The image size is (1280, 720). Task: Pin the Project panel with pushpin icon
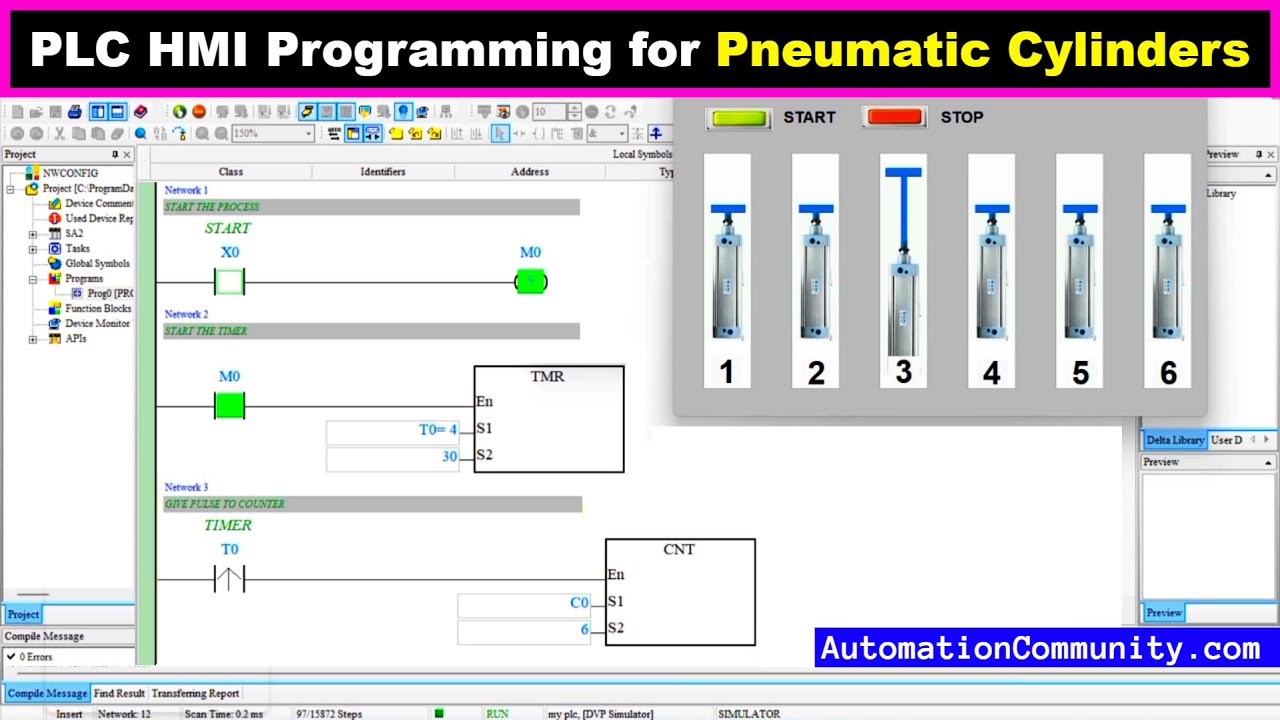(x=115, y=154)
